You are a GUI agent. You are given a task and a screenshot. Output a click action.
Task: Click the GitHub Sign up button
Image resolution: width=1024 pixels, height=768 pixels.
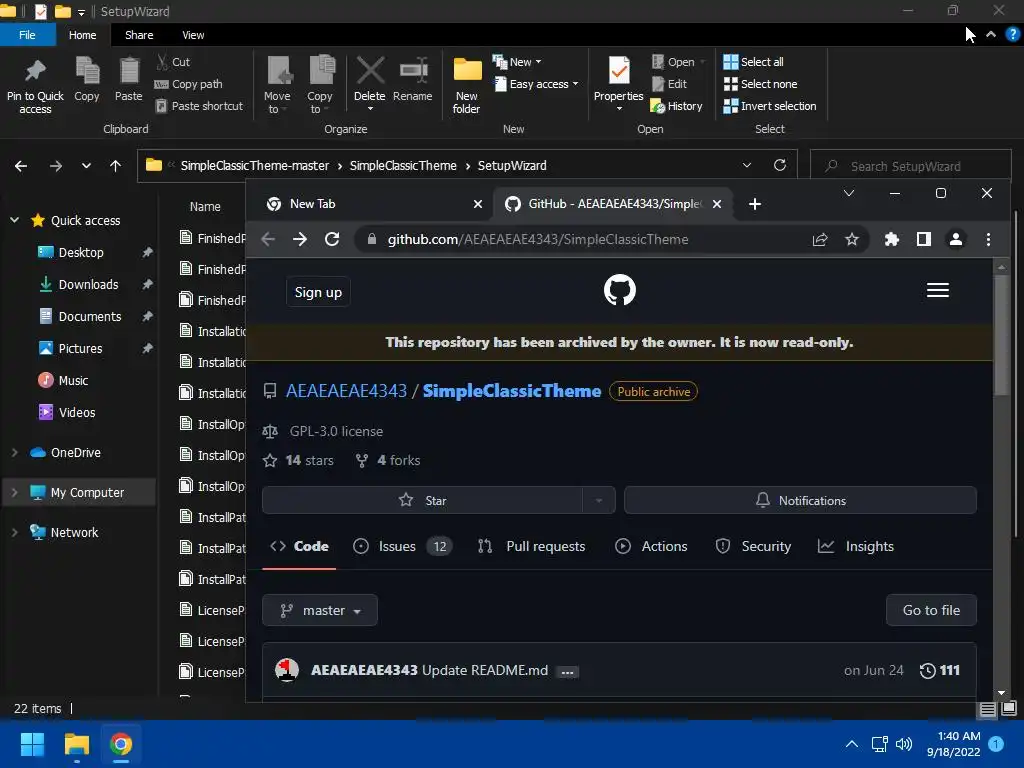pos(318,292)
